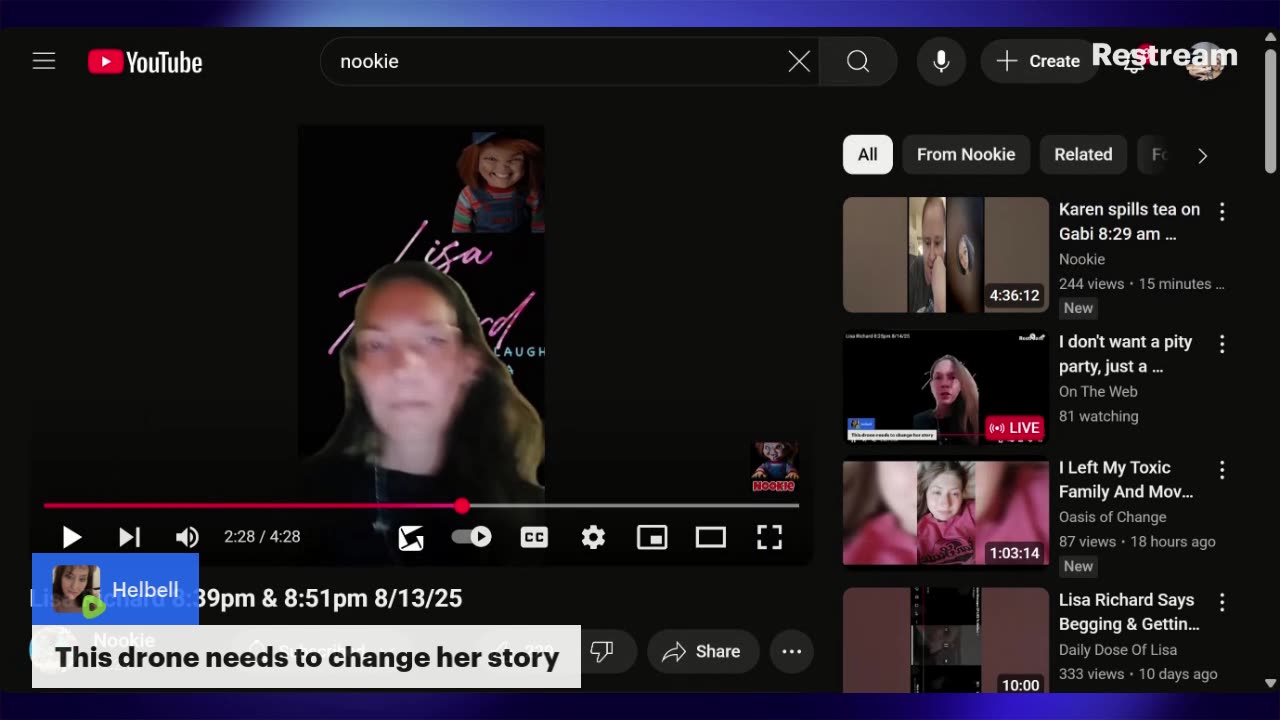Viewport: 1280px width, 720px height.
Task: Open the Create button menu
Action: click(1038, 62)
